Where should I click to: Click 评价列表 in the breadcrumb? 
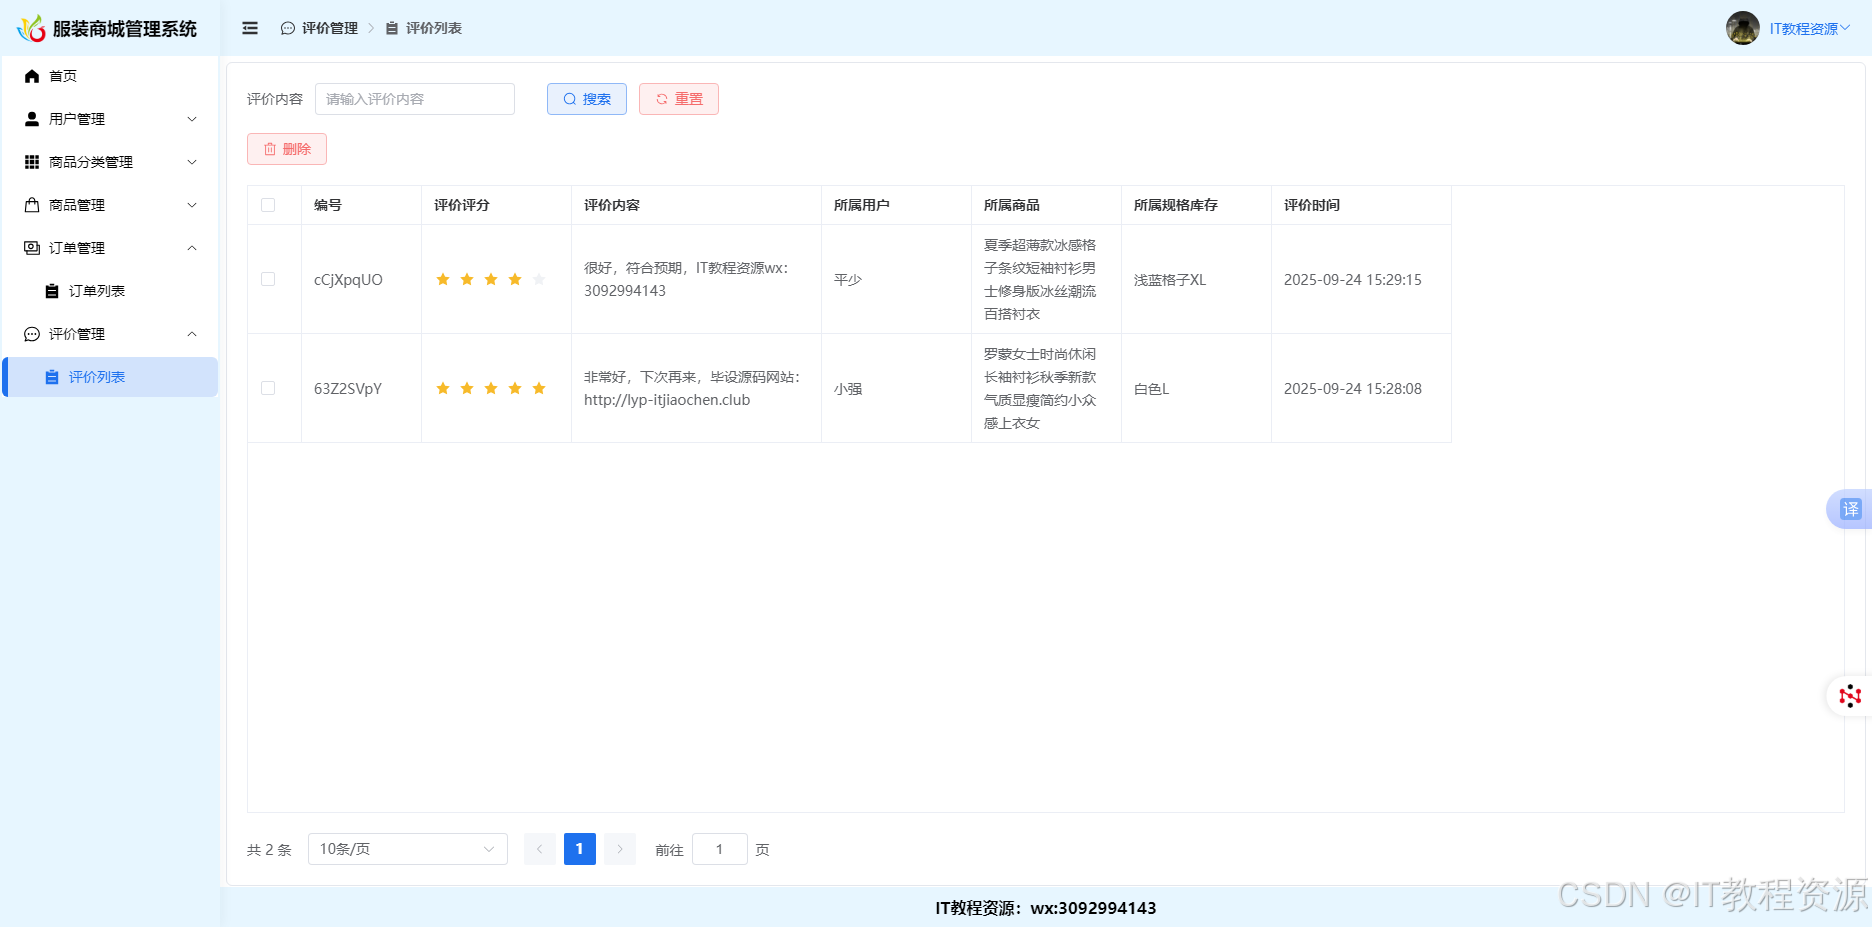tap(434, 28)
